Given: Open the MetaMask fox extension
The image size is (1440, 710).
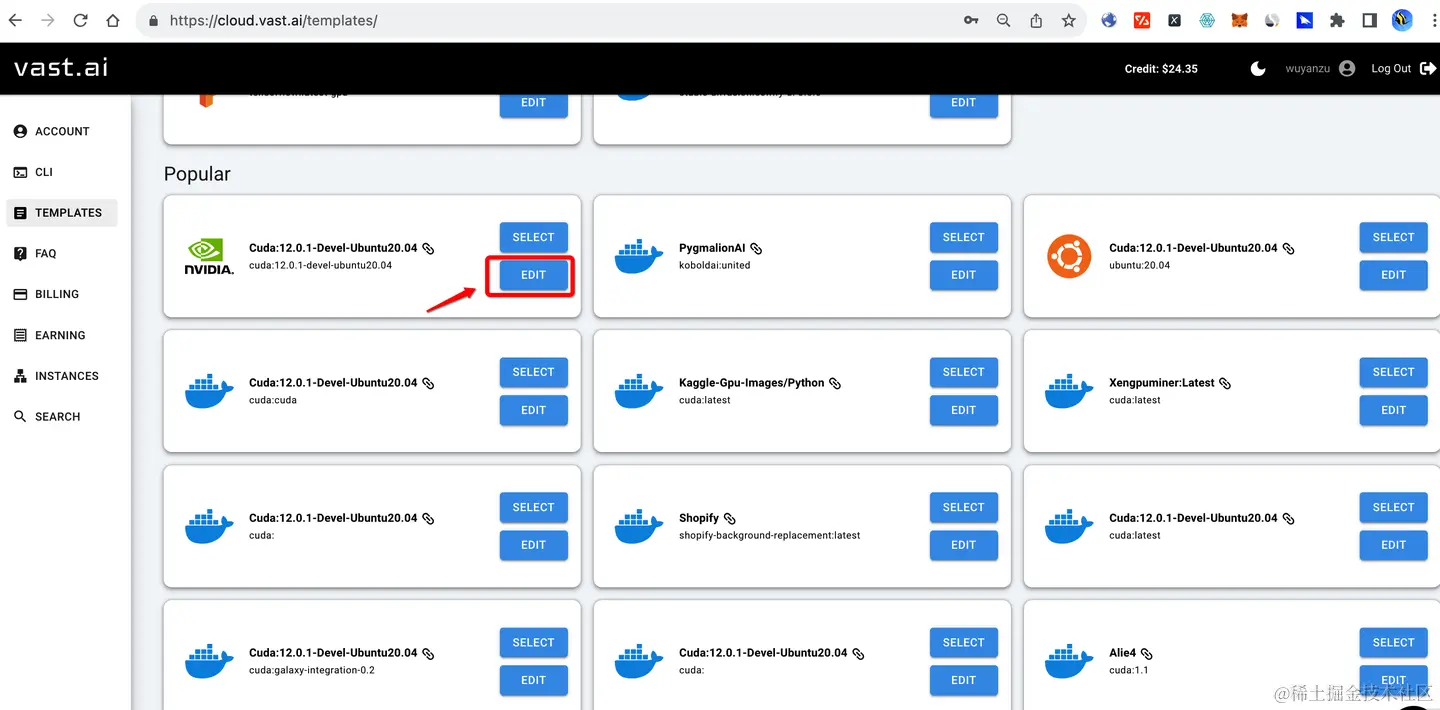Looking at the screenshot, I should pyautogui.click(x=1239, y=20).
